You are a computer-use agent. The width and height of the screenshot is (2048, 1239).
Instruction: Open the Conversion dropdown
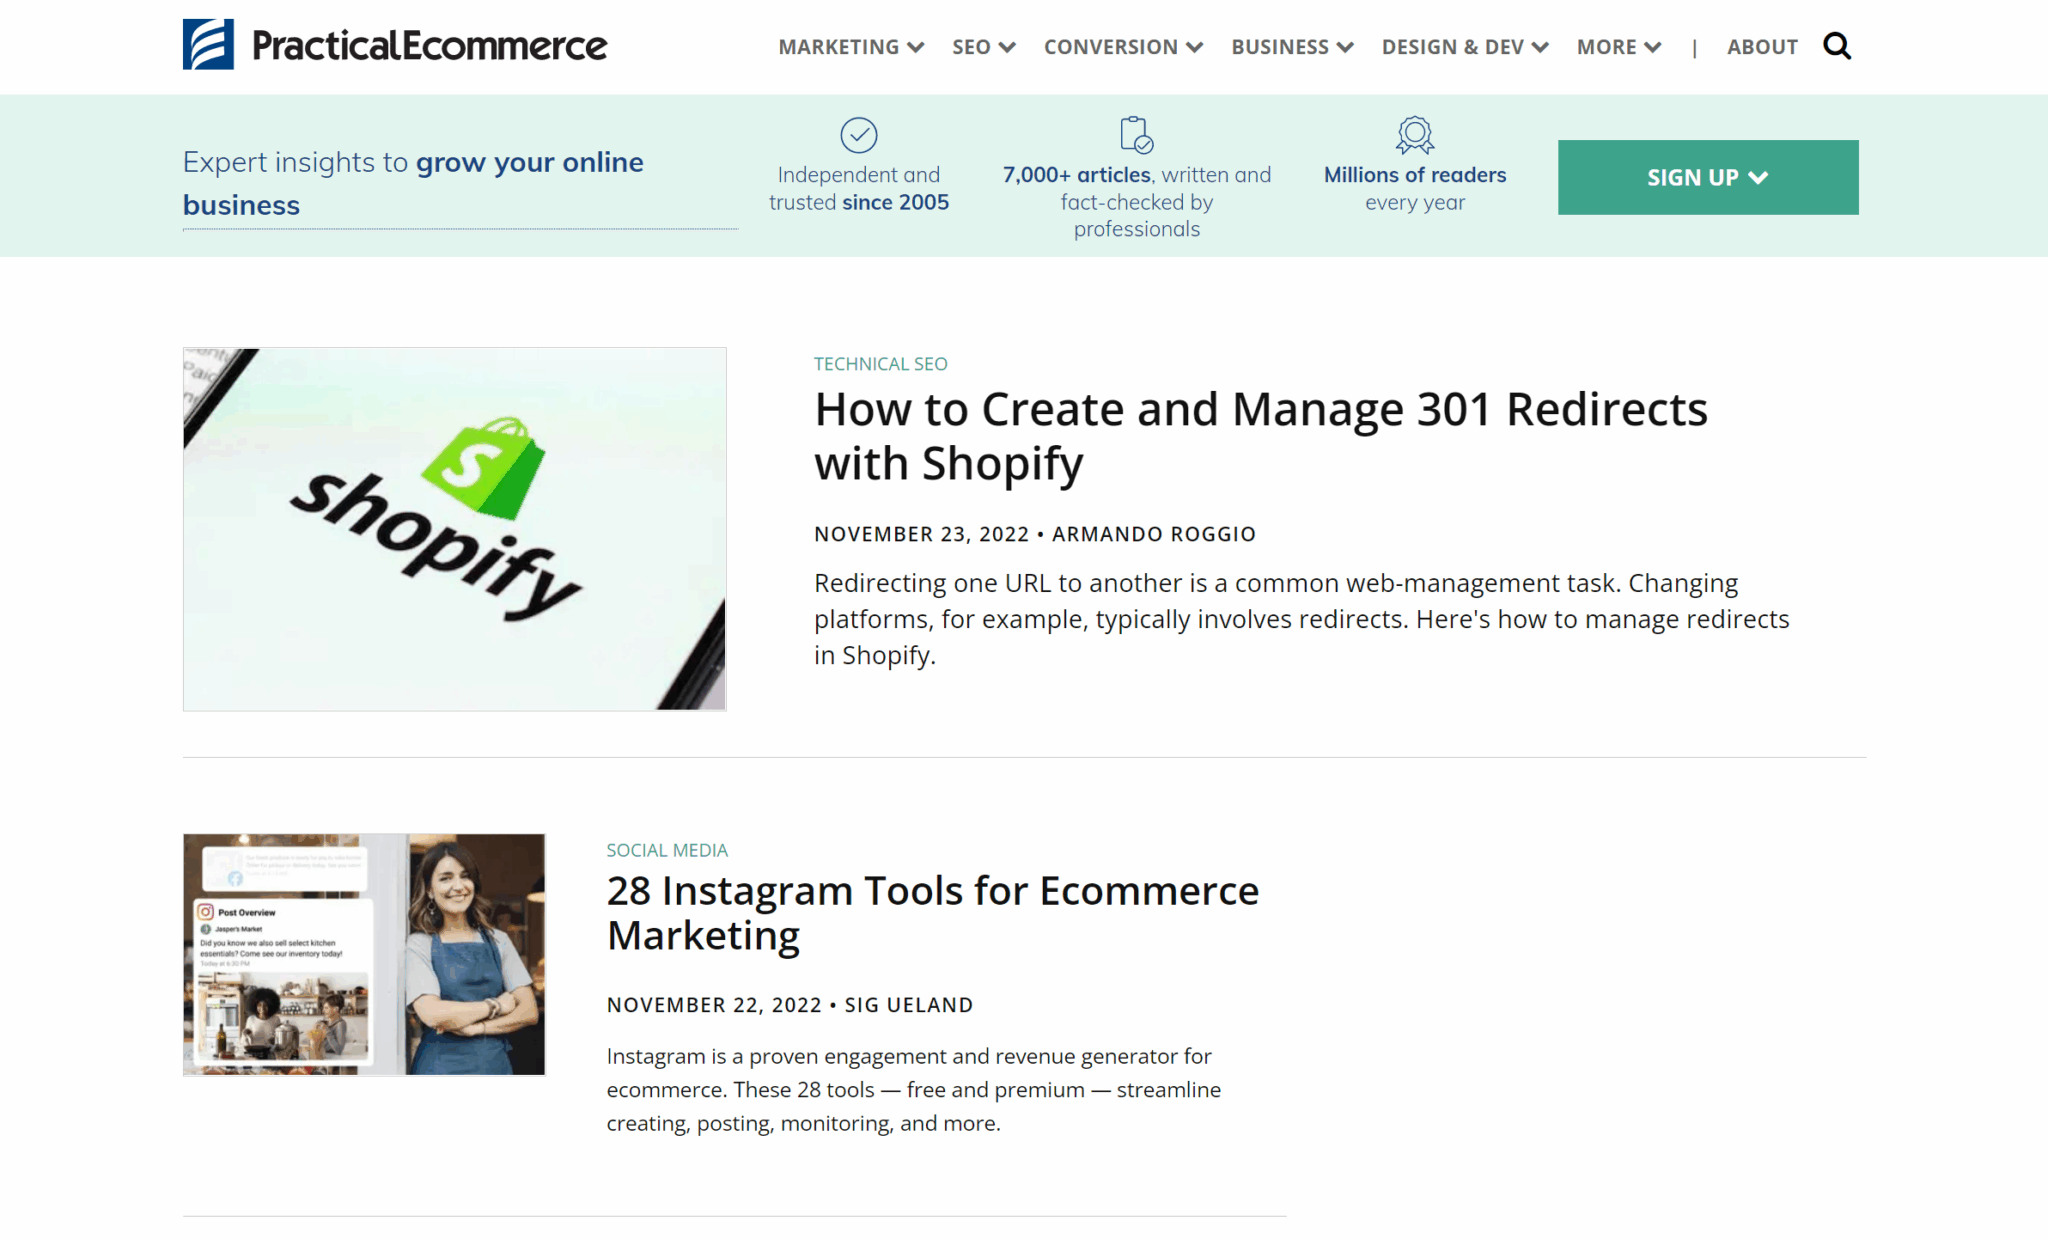point(1124,47)
